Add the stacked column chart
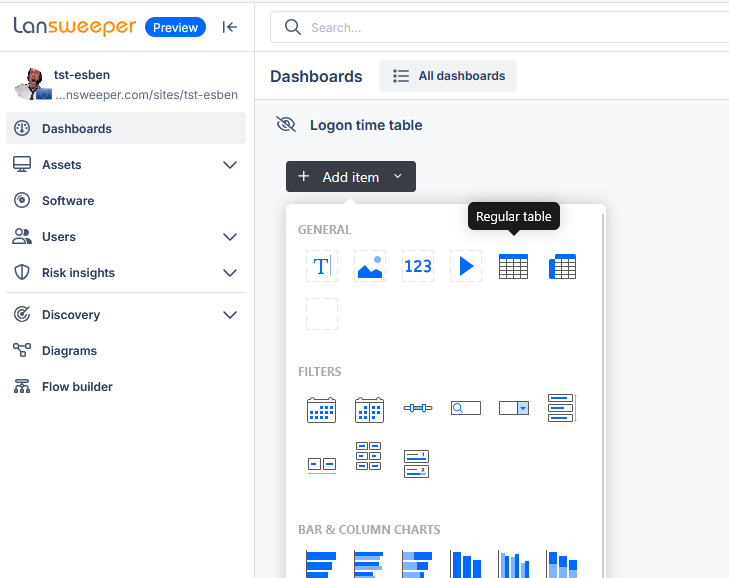The width and height of the screenshot is (729, 578). [x=562, y=564]
